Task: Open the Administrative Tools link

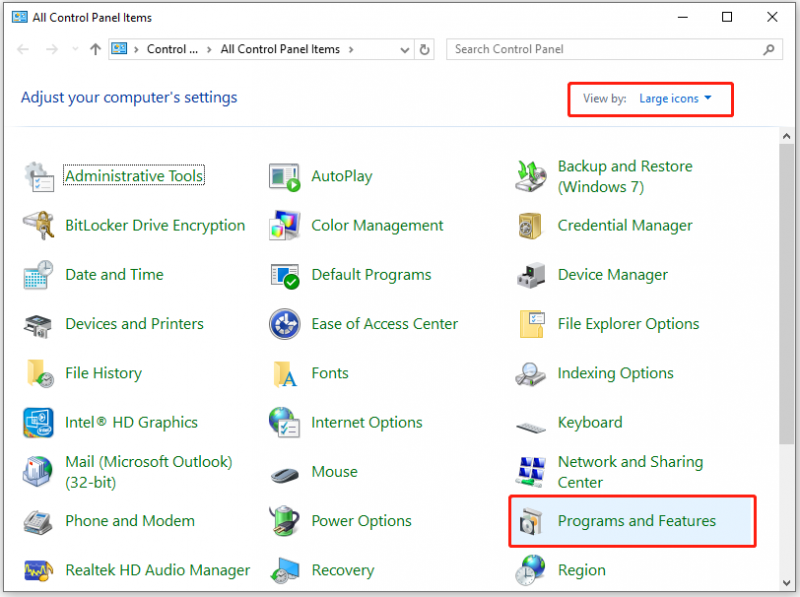Action: (134, 176)
